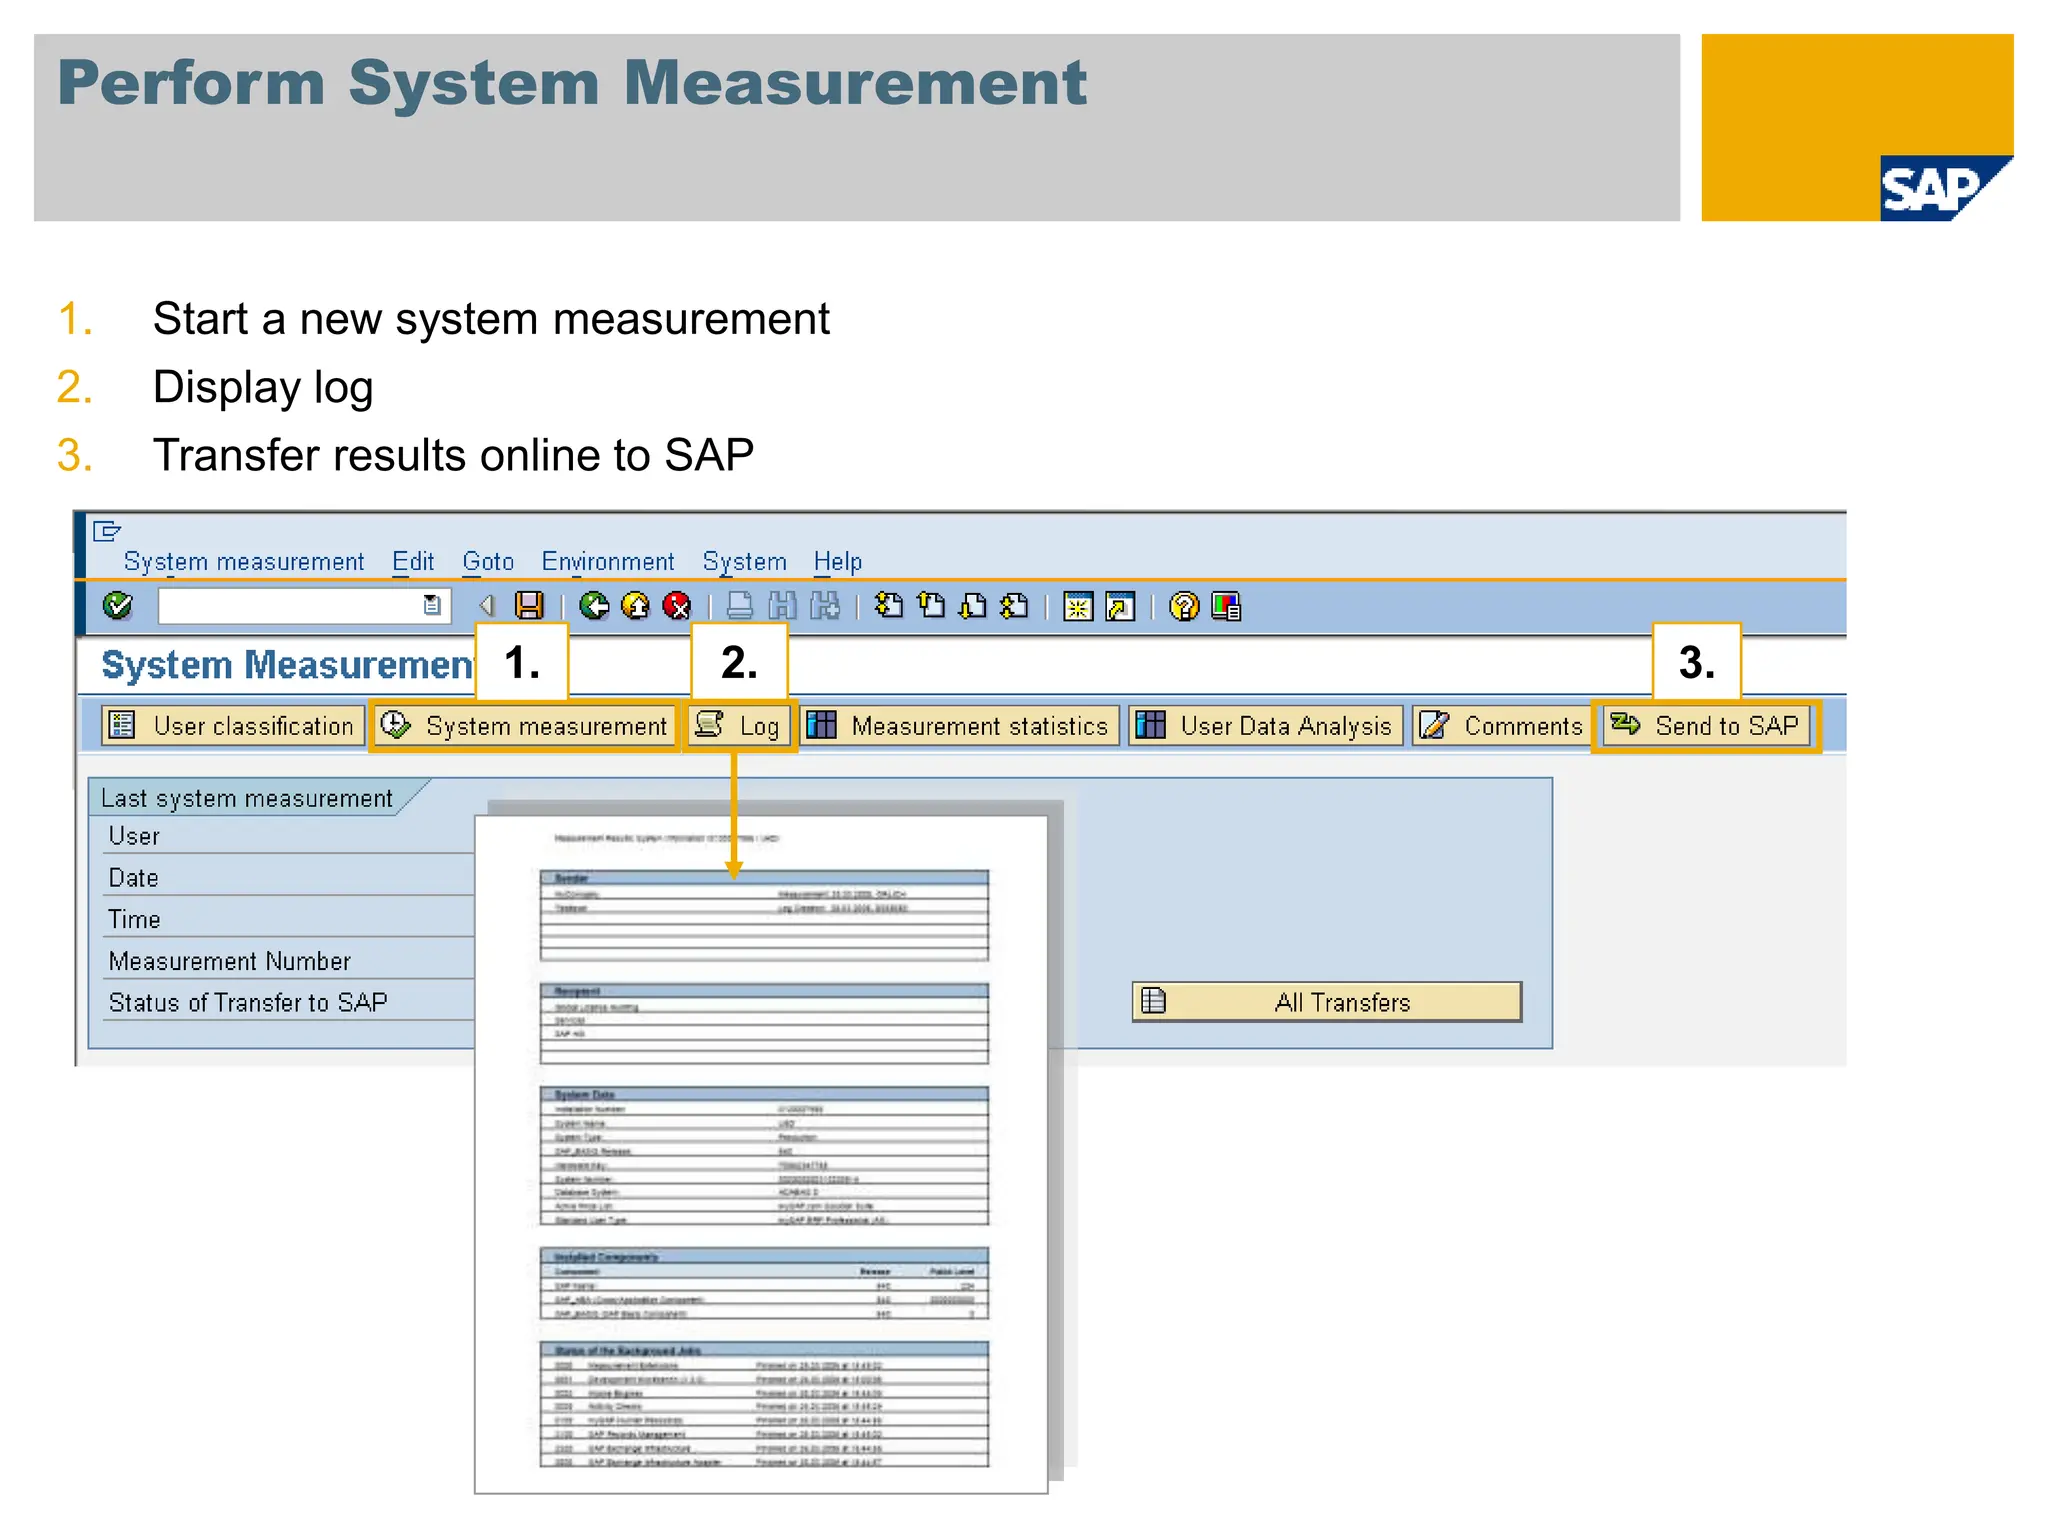2048x1536 pixels.
Task: Click the Last Page icon
Action: pyautogui.click(x=1014, y=606)
